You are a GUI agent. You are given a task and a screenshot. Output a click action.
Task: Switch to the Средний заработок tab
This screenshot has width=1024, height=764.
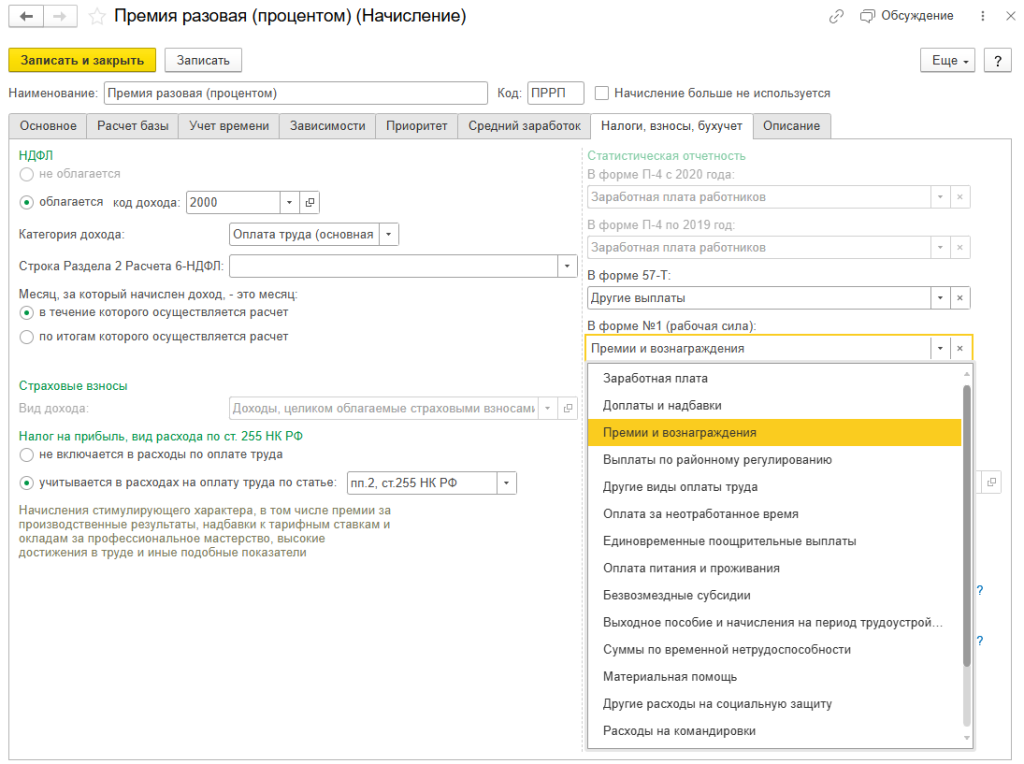point(524,126)
